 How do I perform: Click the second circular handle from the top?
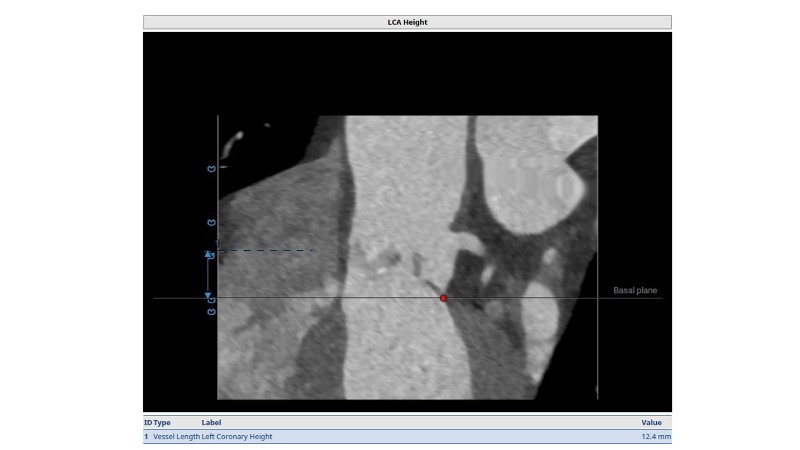tap(211, 221)
